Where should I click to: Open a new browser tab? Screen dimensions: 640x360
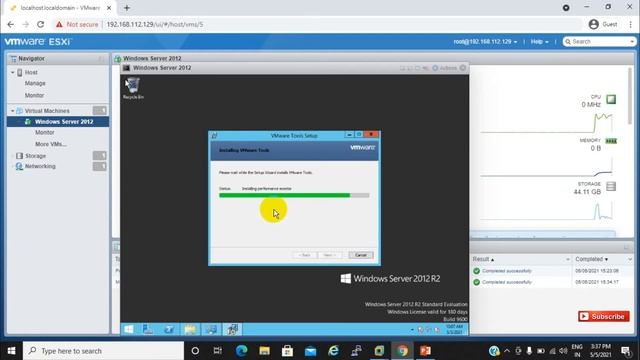[127, 8]
